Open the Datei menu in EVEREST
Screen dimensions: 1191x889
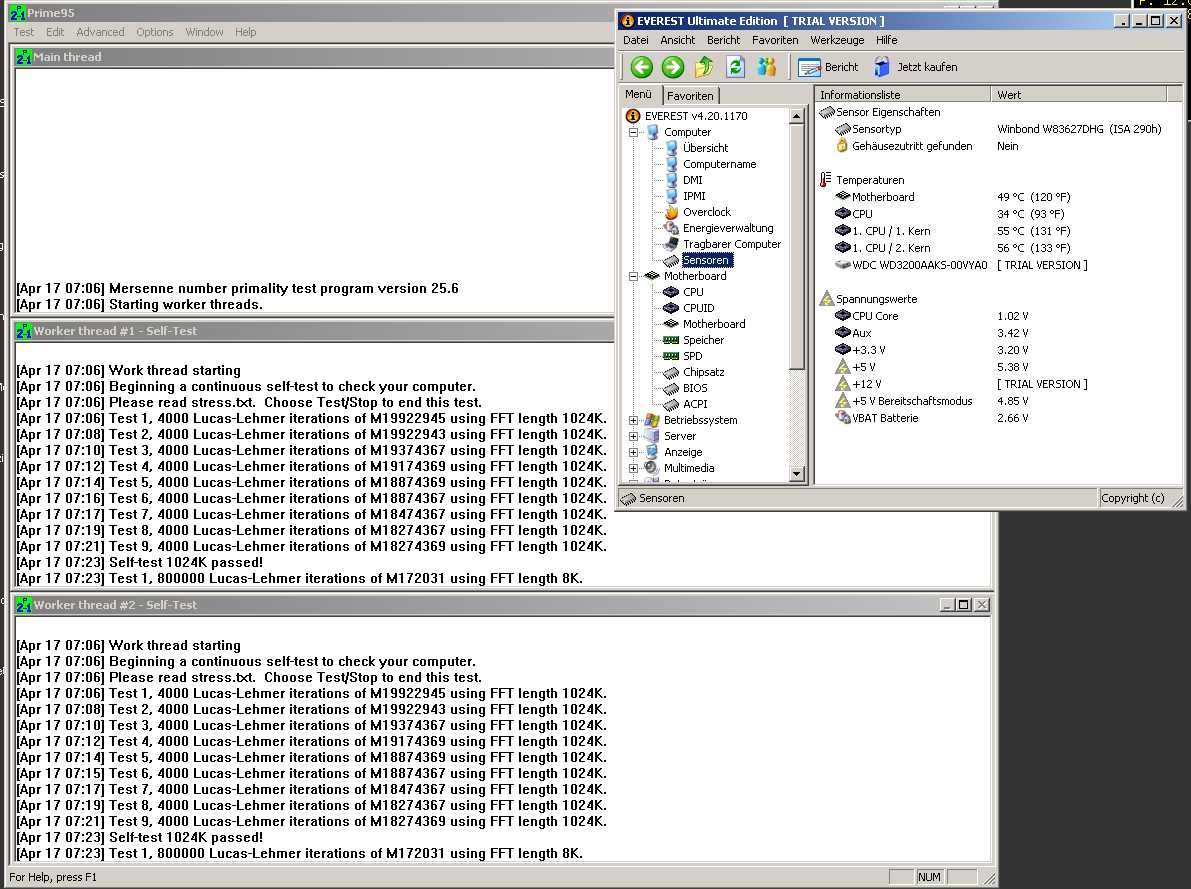[x=636, y=40]
